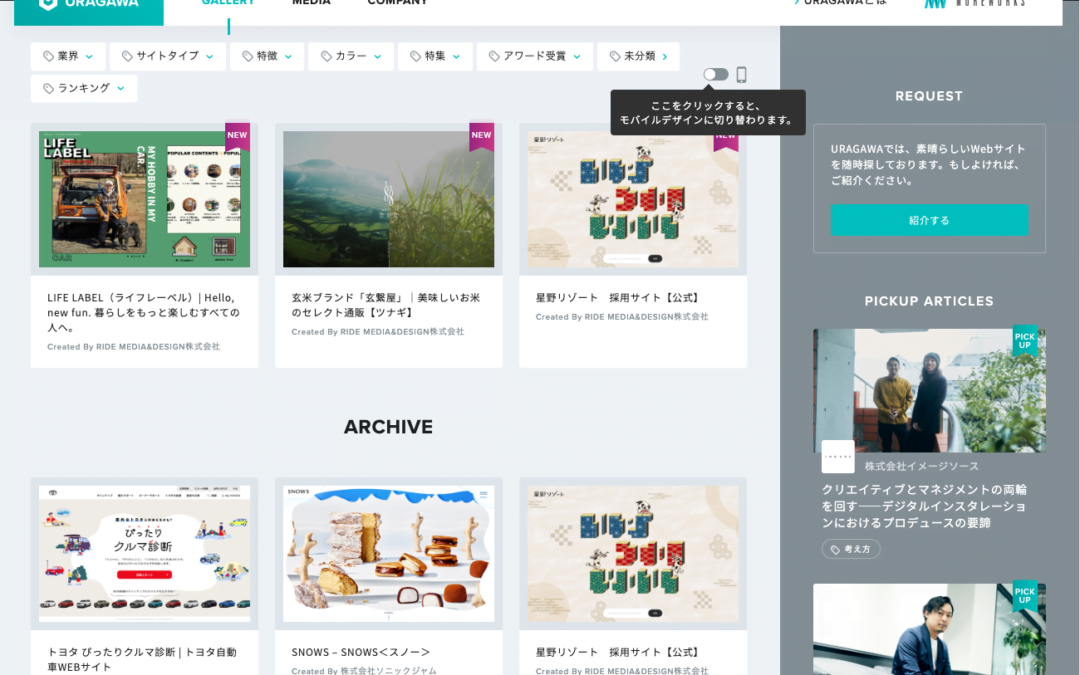Click the tag icon in 業界 filter

(48, 56)
